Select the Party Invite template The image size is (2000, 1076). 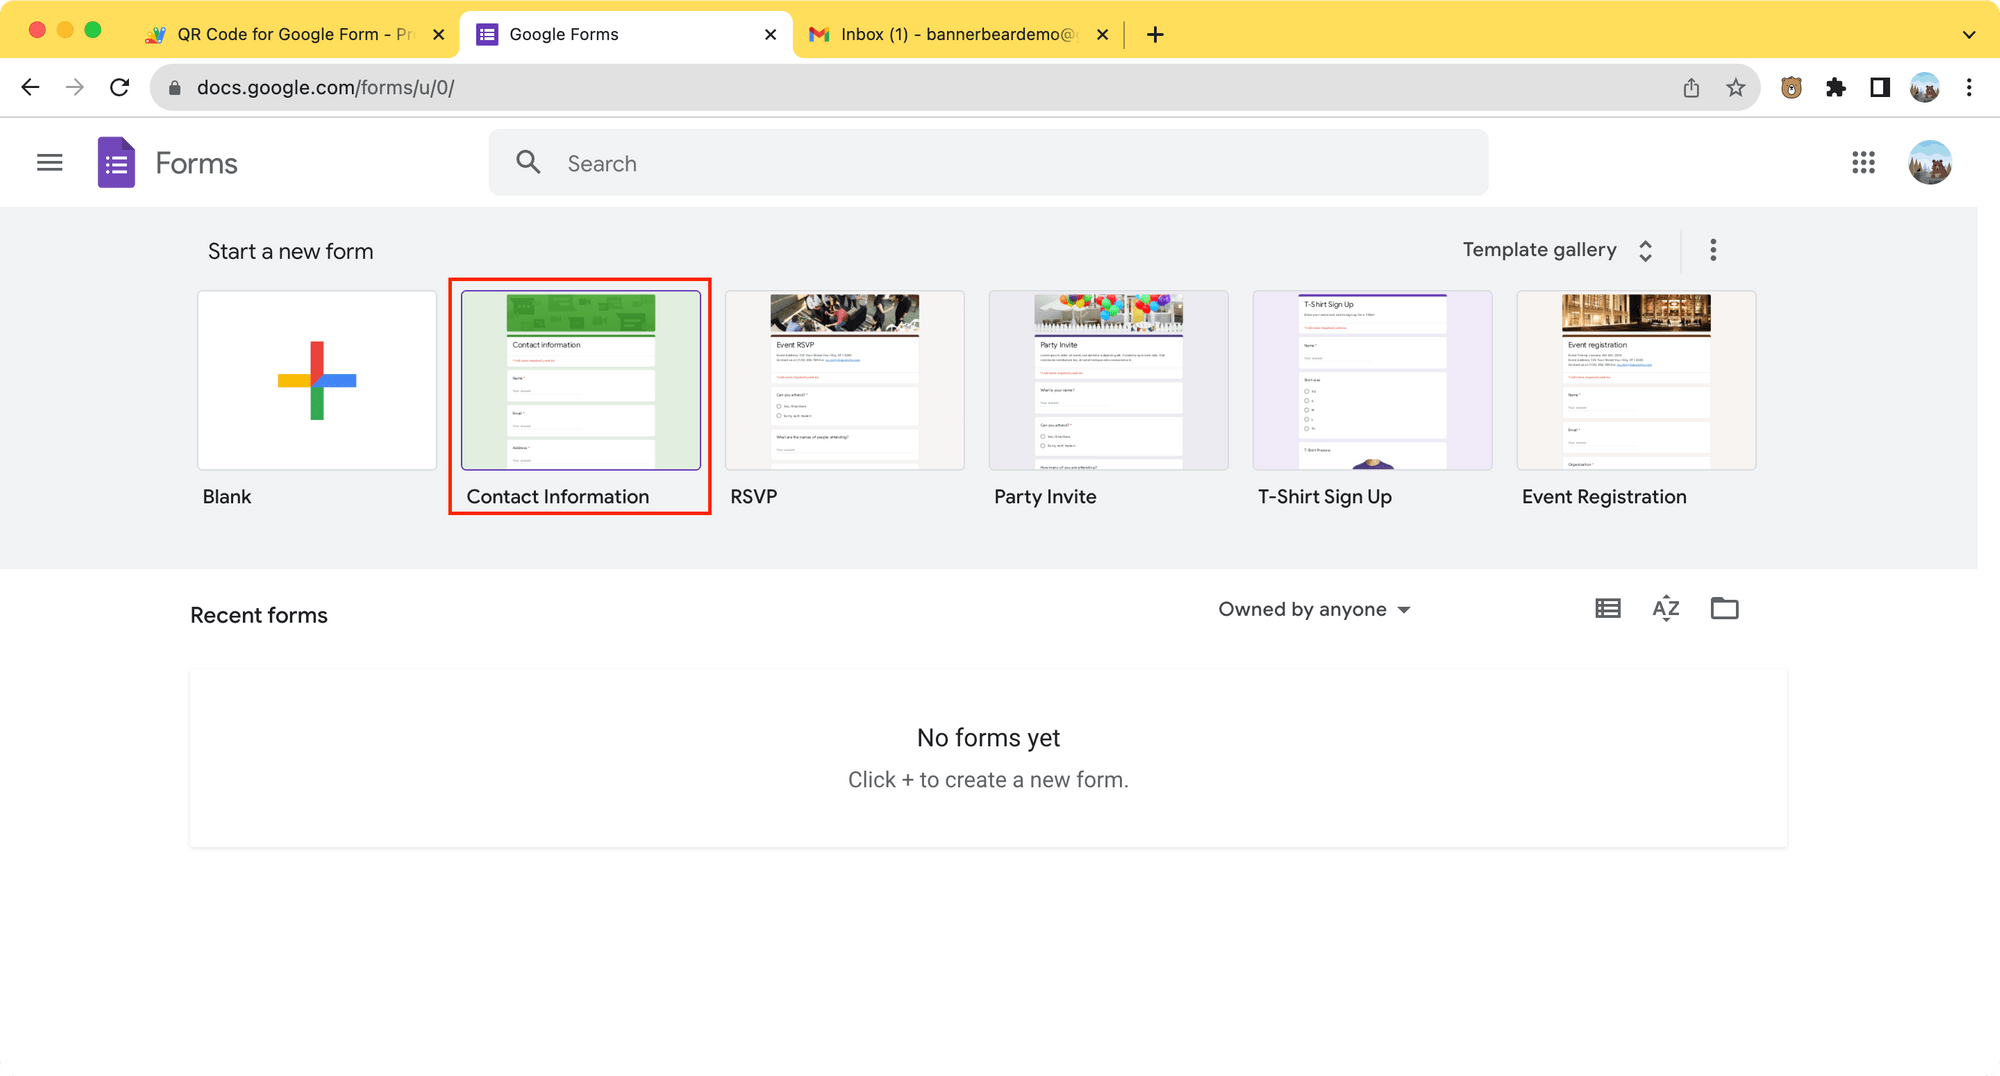(x=1108, y=380)
